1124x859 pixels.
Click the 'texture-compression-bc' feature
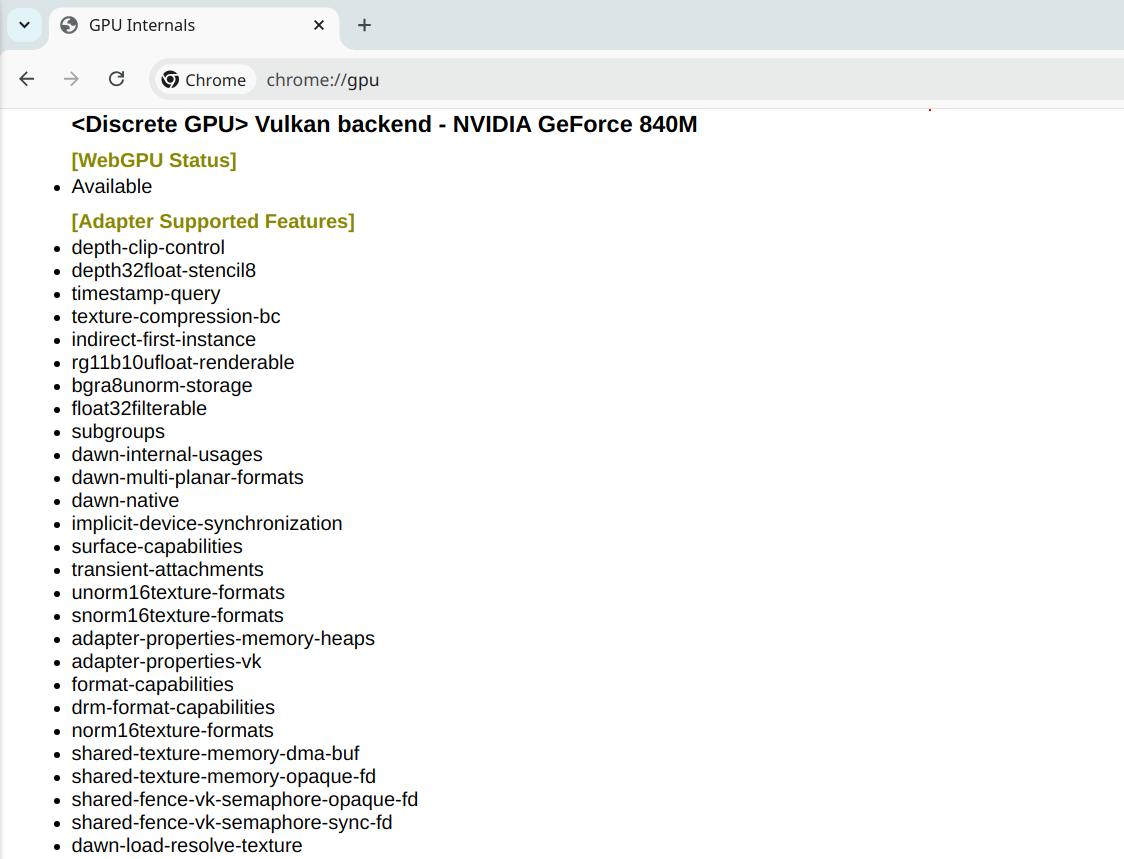[176, 316]
